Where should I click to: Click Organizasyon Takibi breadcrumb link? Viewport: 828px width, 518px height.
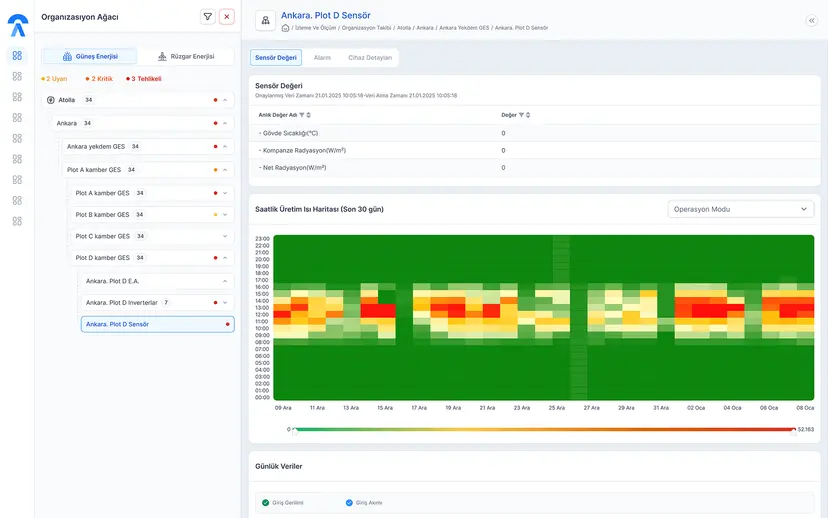point(366,28)
